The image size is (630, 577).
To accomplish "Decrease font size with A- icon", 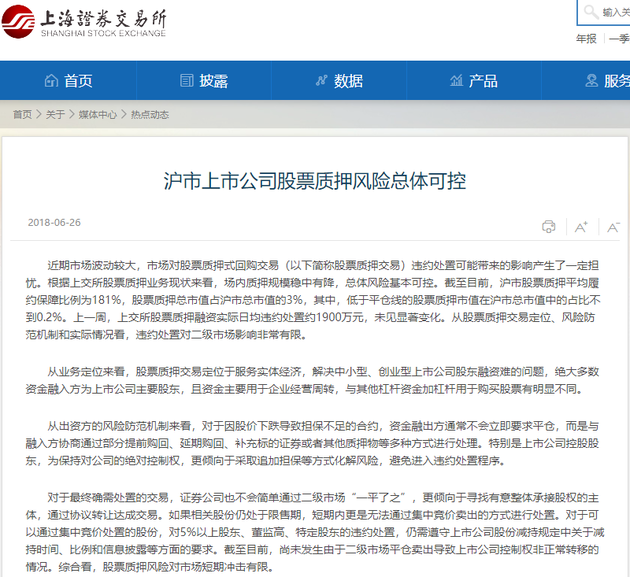I will [613, 227].
